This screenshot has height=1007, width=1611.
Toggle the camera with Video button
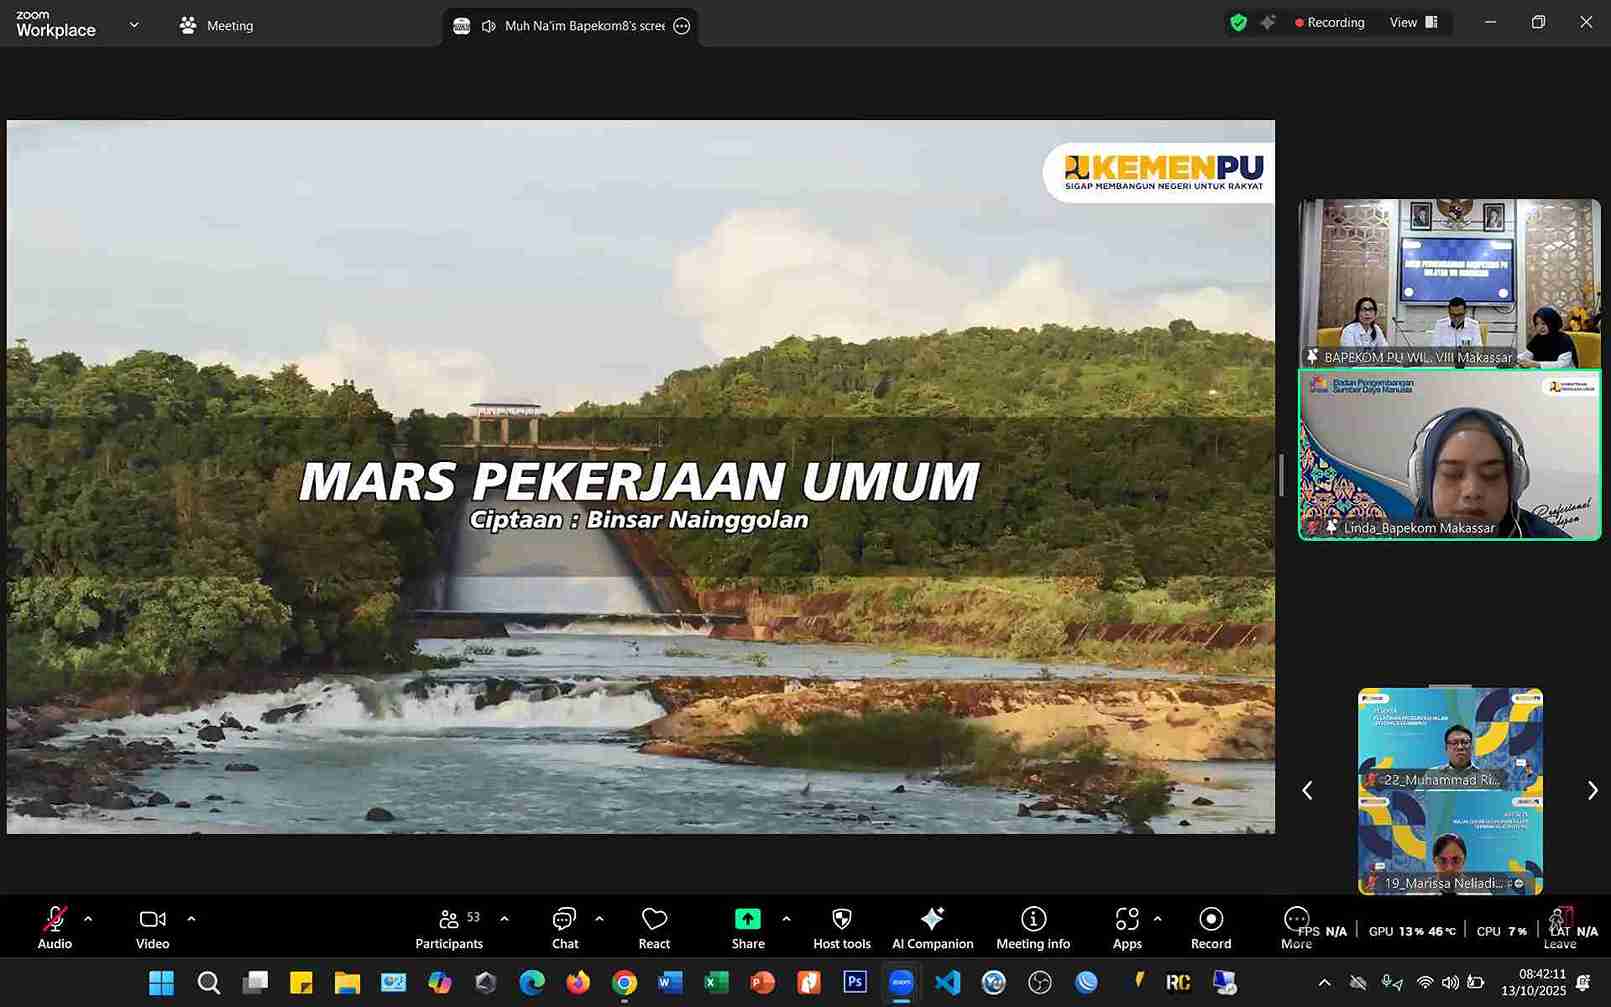[152, 928]
